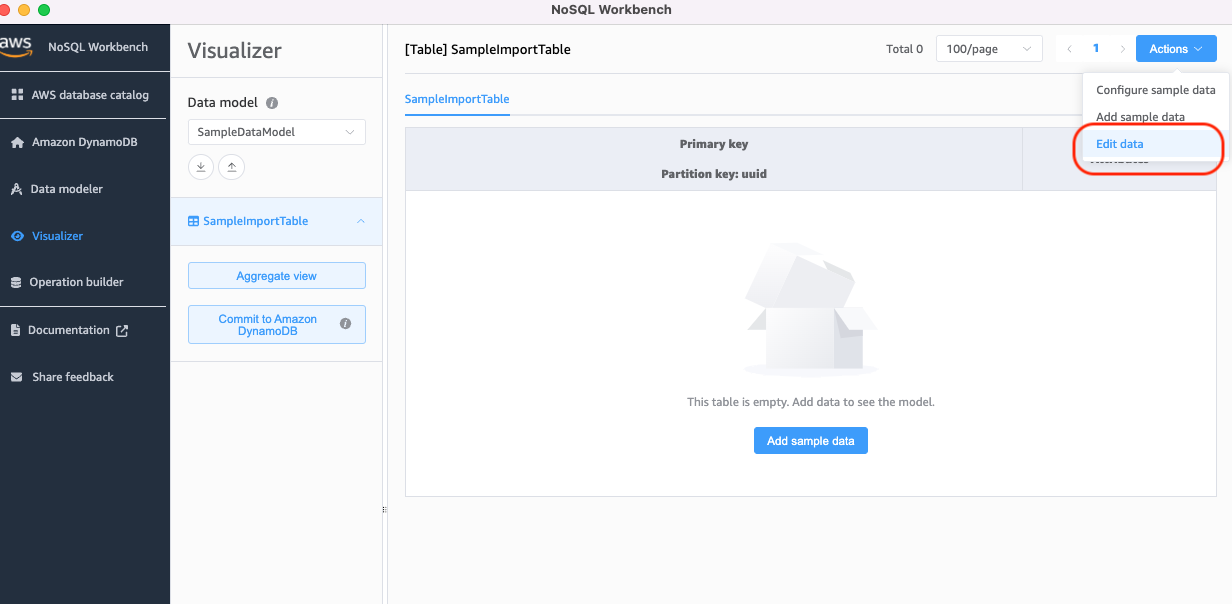Click the Operation builder database icon
Image resolution: width=1232 pixels, height=604 pixels.
click(x=16, y=282)
